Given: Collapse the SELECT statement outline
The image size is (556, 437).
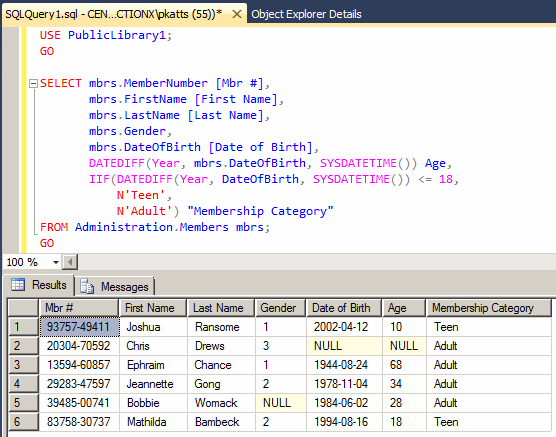Looking at the screenshot, I should point(33,83).
